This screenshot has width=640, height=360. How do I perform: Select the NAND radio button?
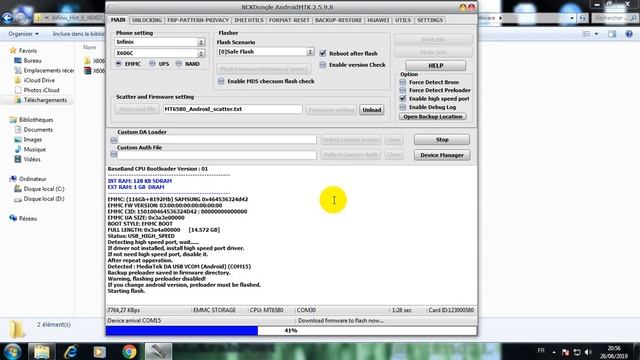pos(179,64)
